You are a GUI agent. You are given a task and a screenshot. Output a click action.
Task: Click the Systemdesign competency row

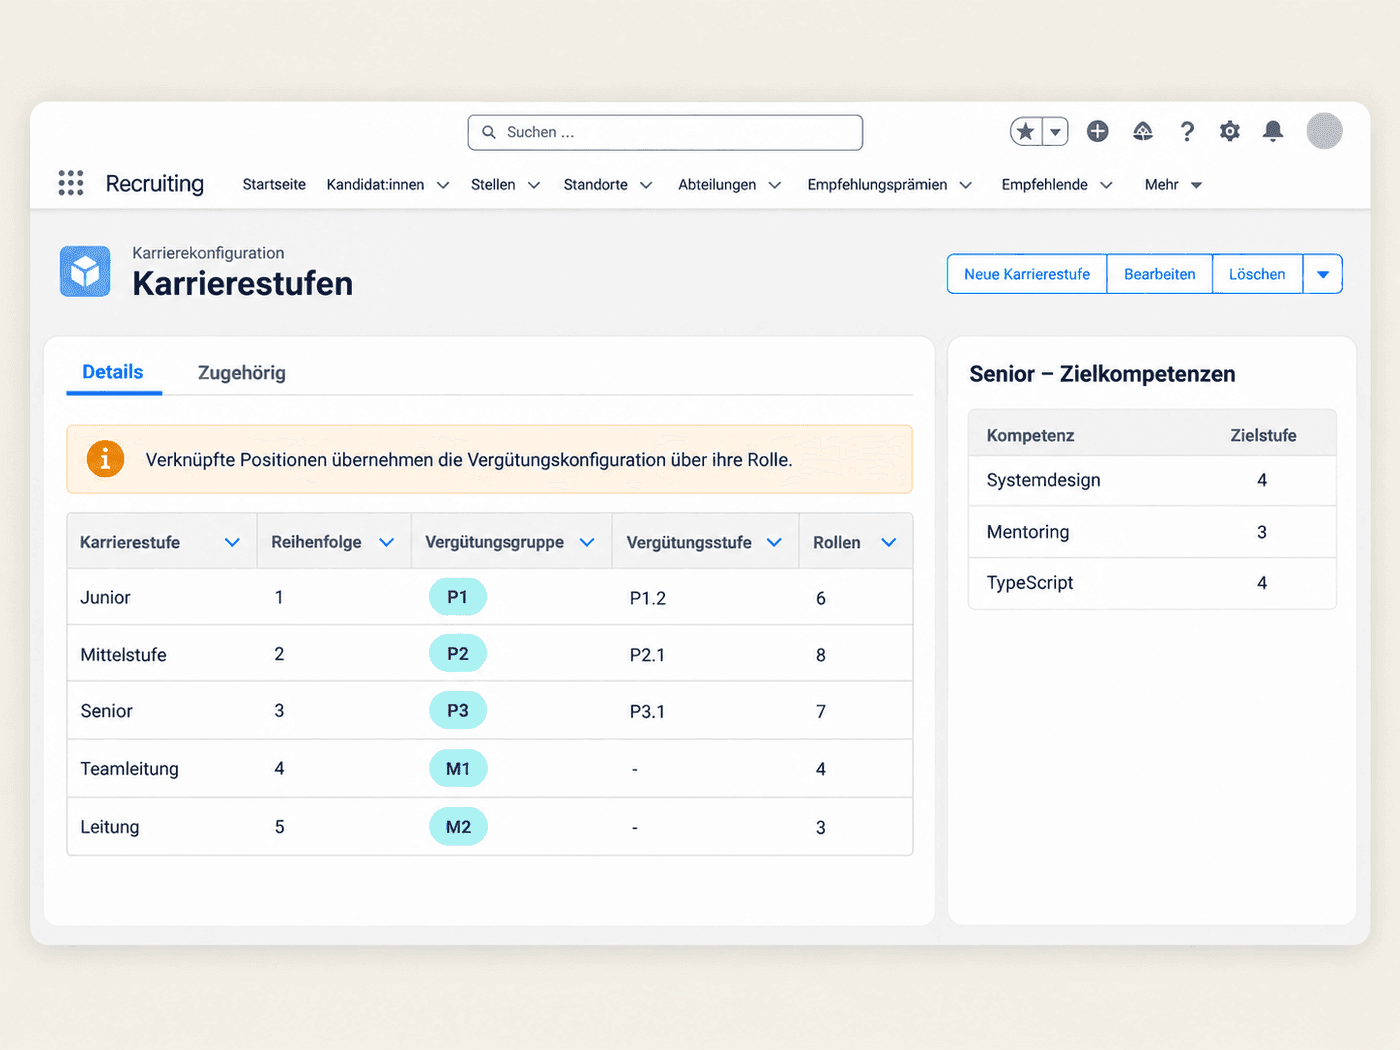[x=1152, y=480]
